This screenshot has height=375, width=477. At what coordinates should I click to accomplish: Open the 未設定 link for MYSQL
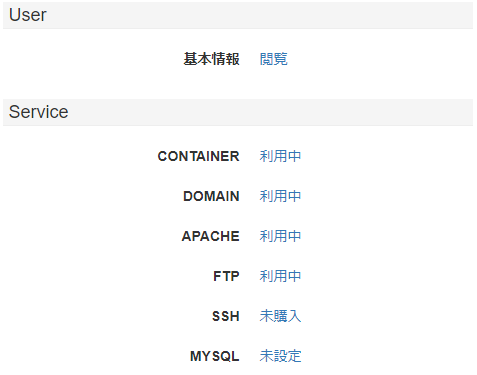[280, 356]
